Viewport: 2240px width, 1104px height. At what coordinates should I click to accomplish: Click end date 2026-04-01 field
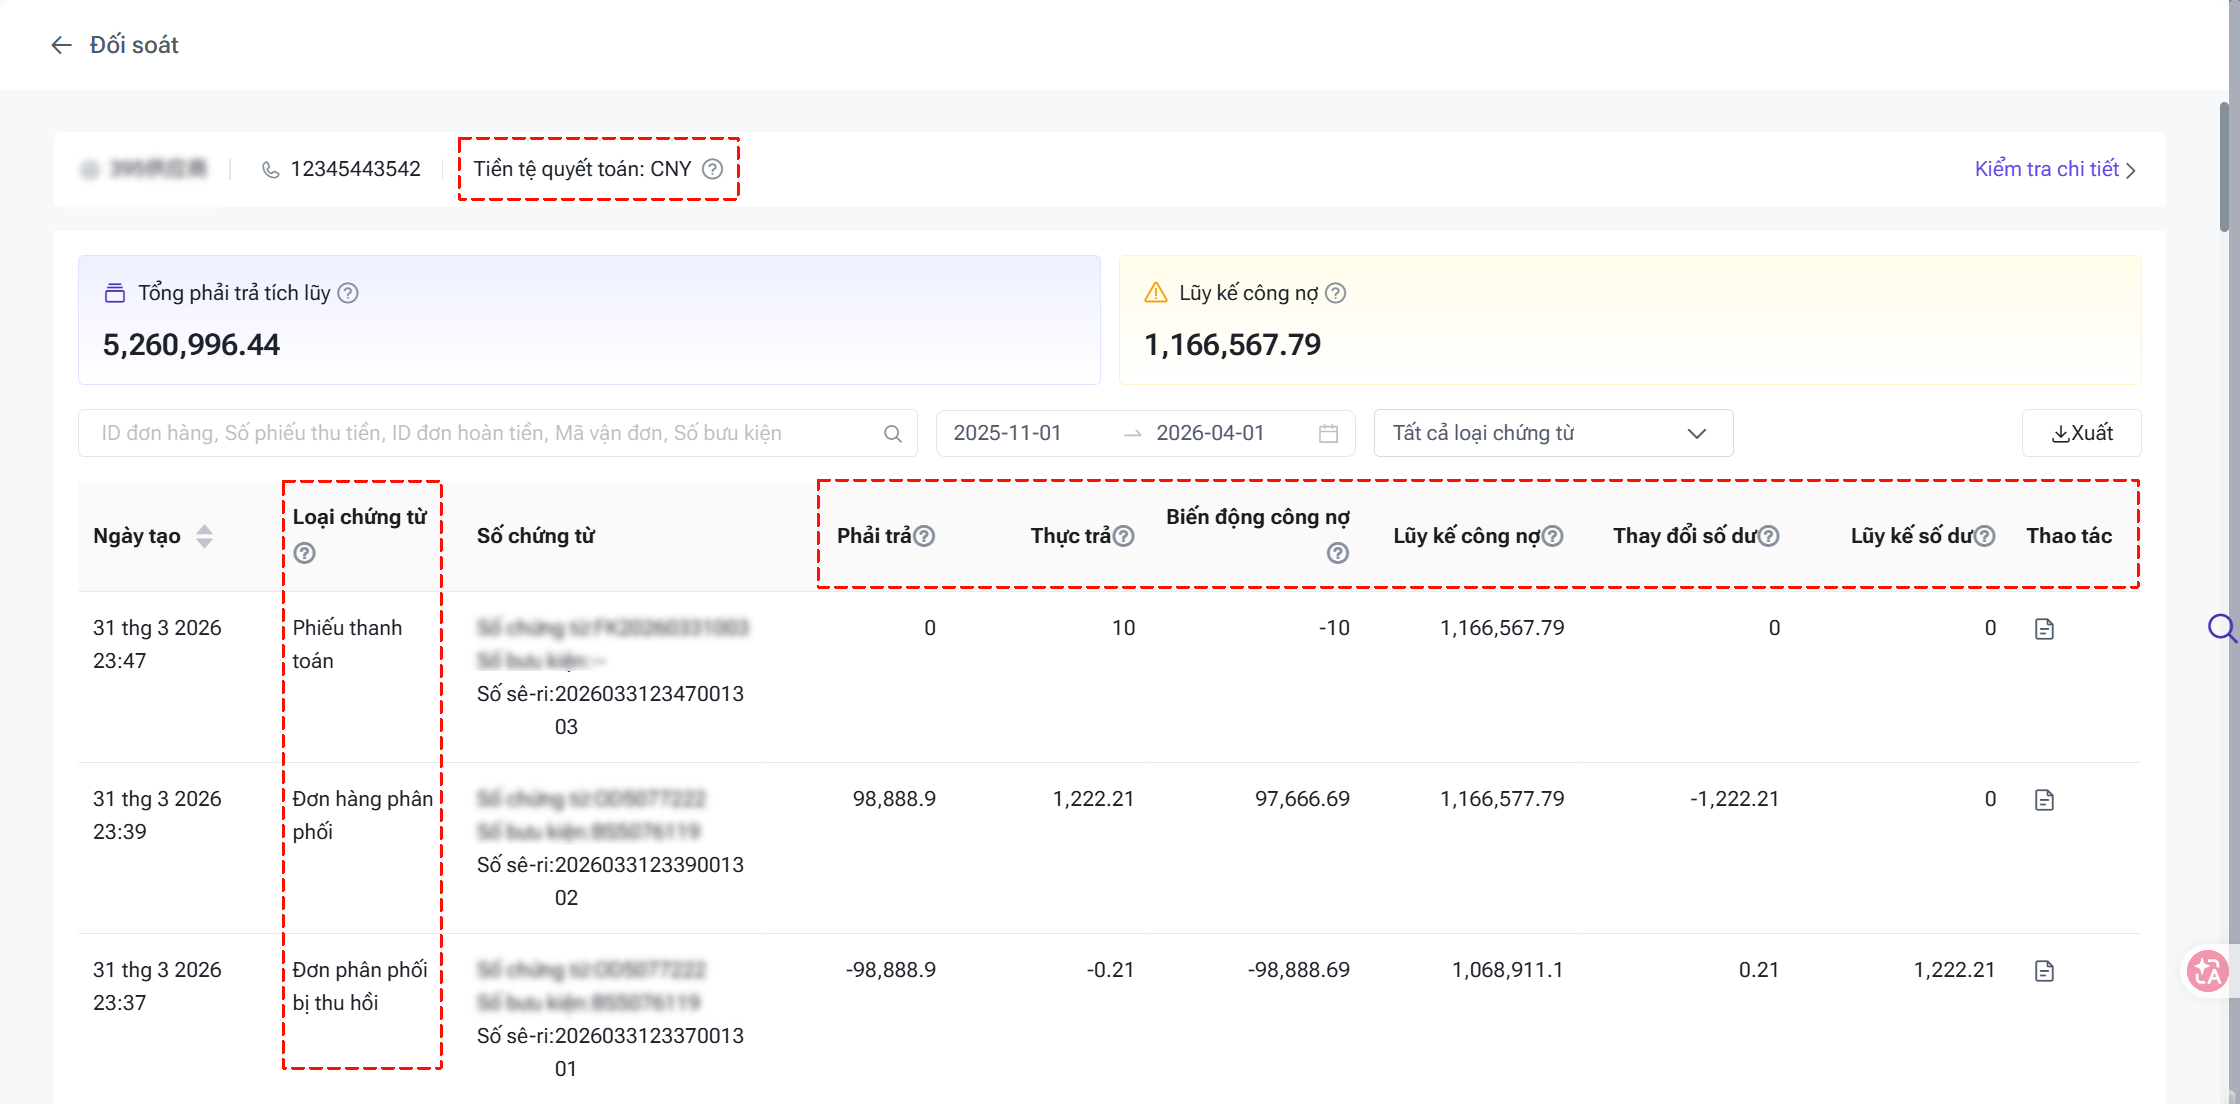1210,433
